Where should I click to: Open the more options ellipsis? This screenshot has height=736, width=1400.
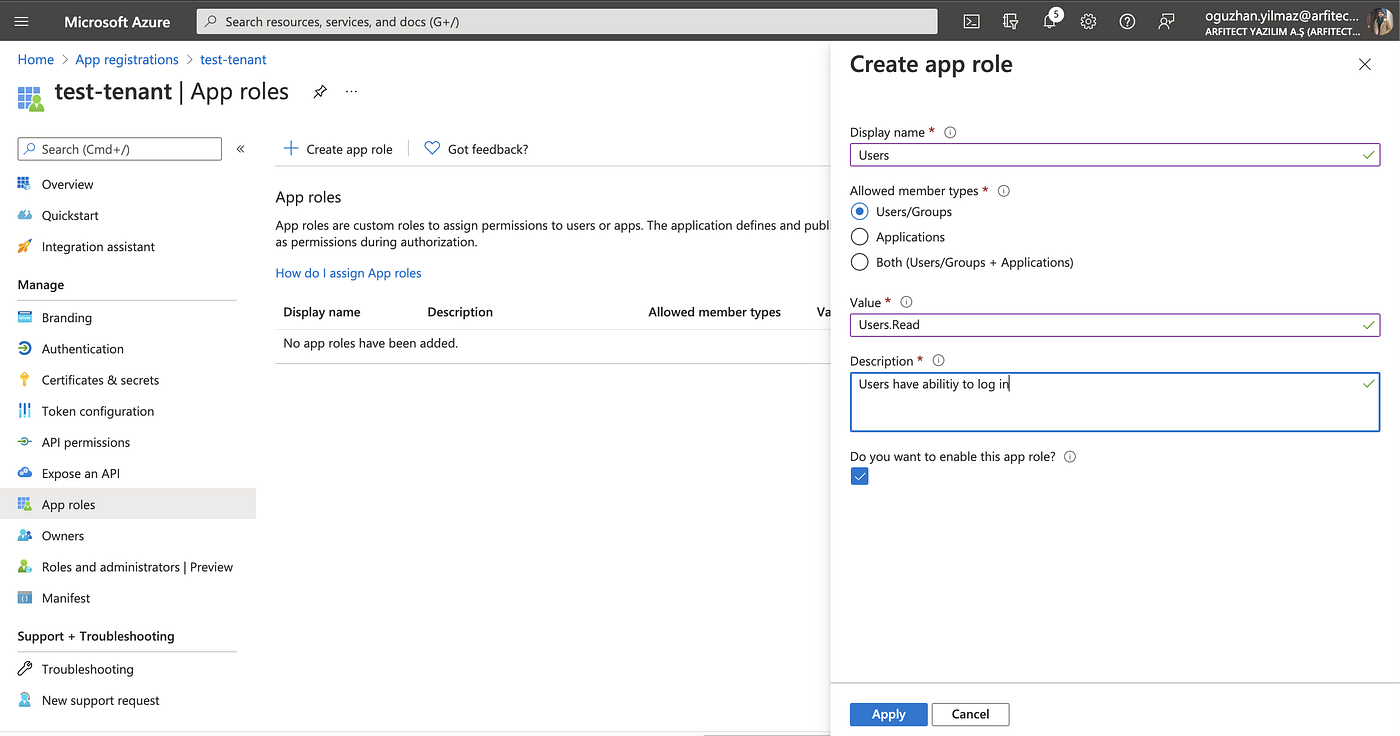(x=351, y=92)
